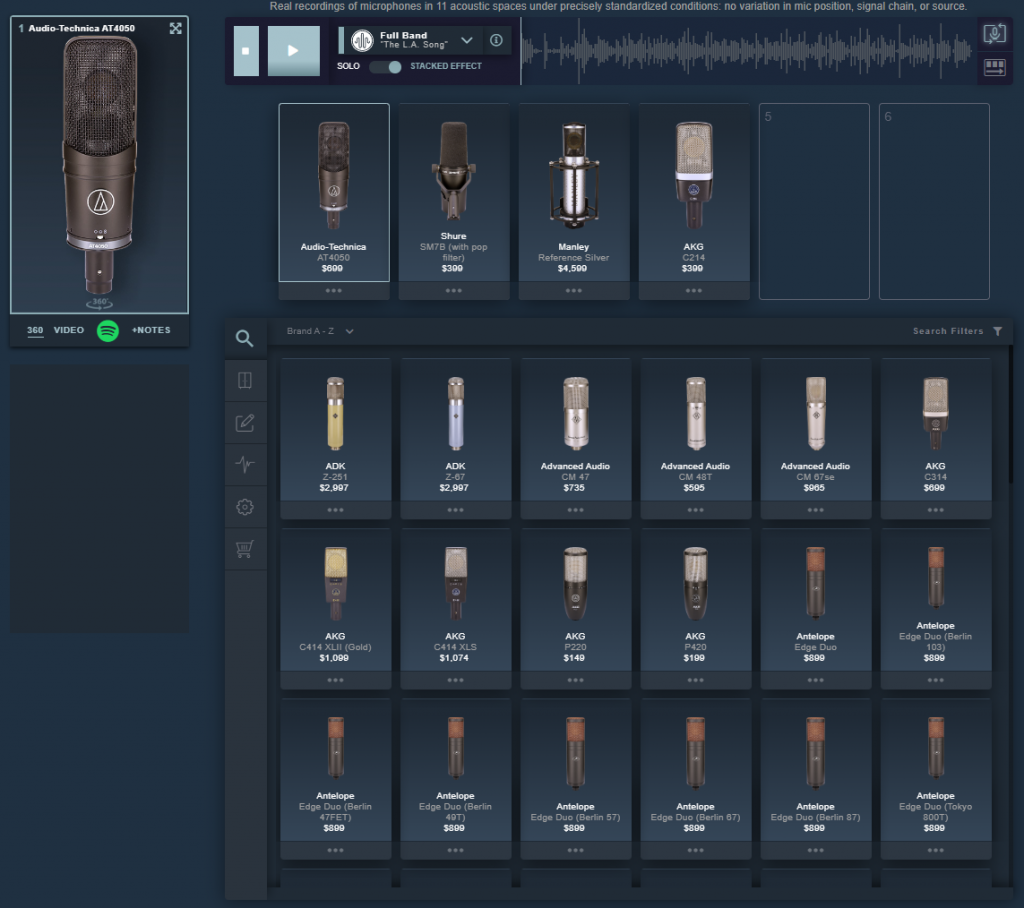Click the edit notes pencil sidebar icon
This screenshot has height=908, width=1024.
coord(245,423)
